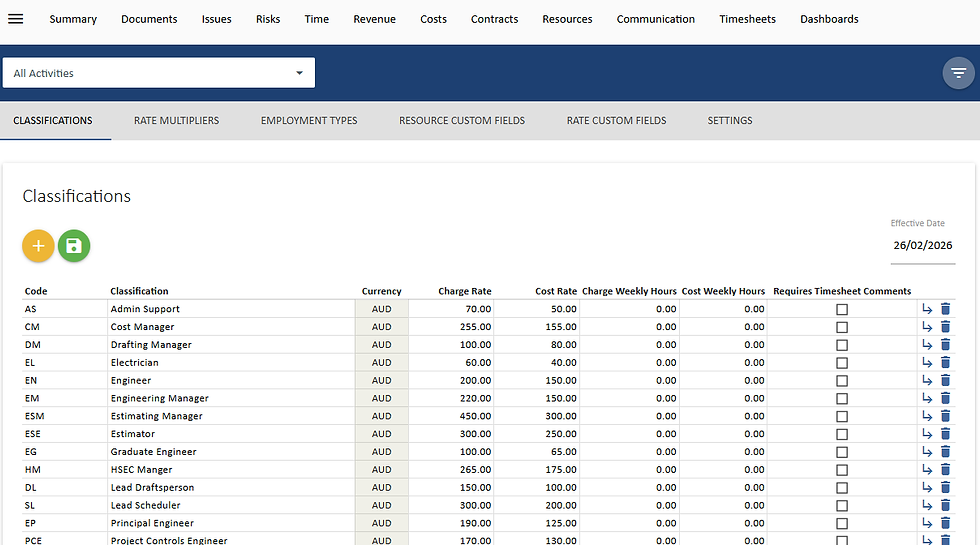Screen dimensions: 980x545
Task: Tick timesheet comments checkbox for Engineer
Action: click(x=842, y=381)
